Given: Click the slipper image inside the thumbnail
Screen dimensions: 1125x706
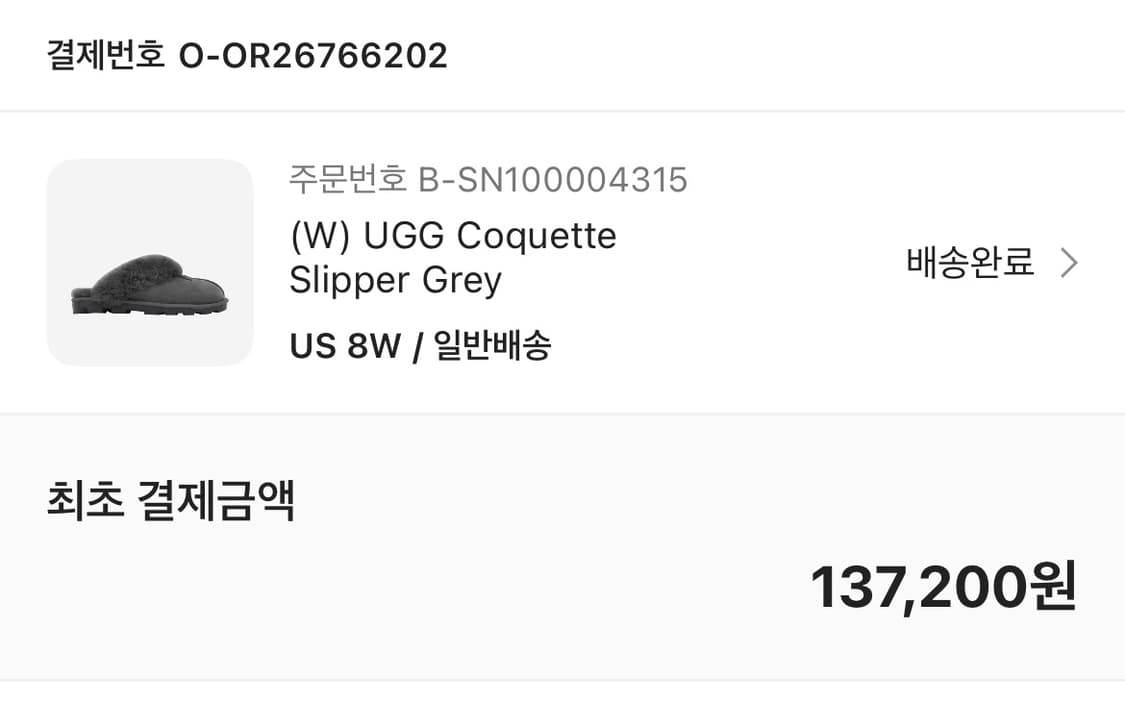Looking at the screenshot, I should tap(150, 288).
